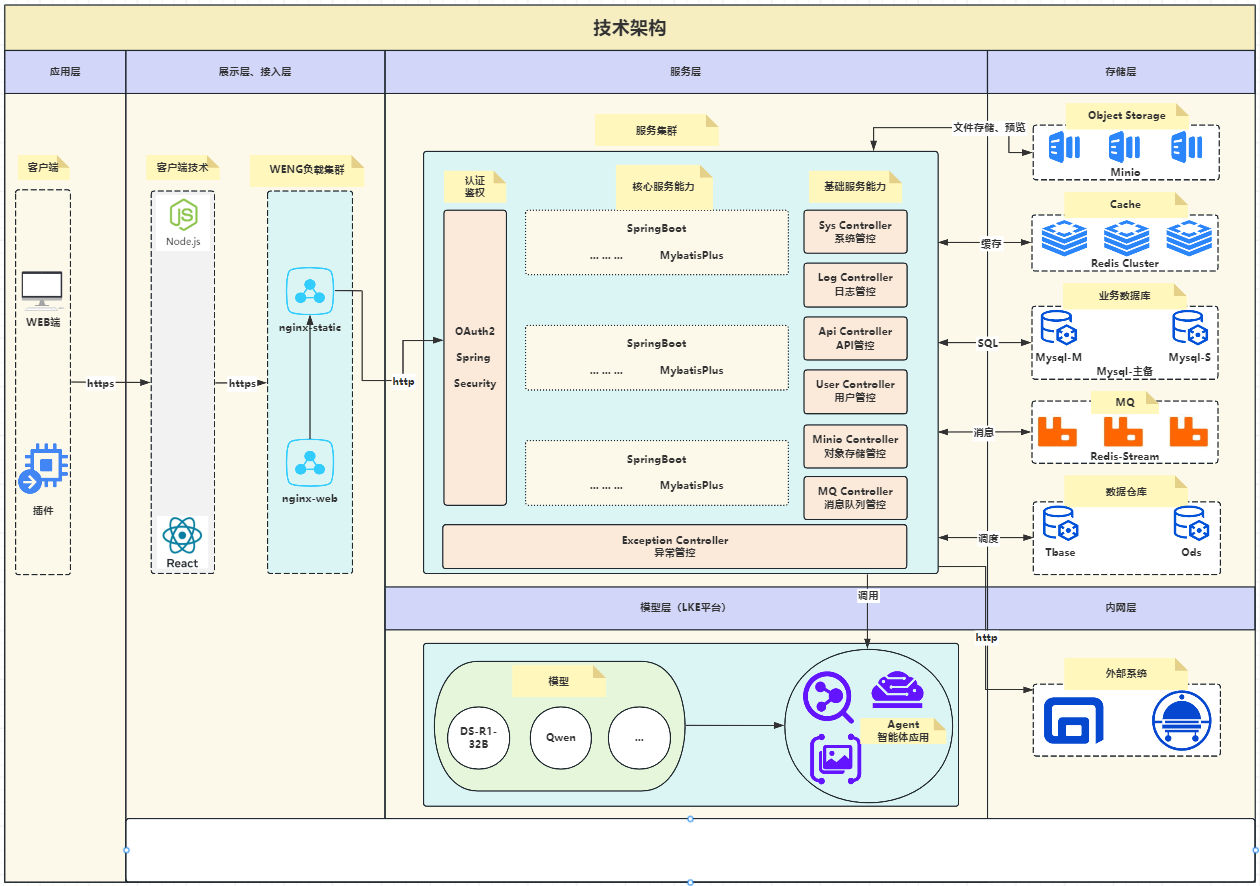Viewport: 1260px width, 886px height.
Task: Click the Mysql-M database icon
Action: pyautogui.click(x=1058, y=329)
